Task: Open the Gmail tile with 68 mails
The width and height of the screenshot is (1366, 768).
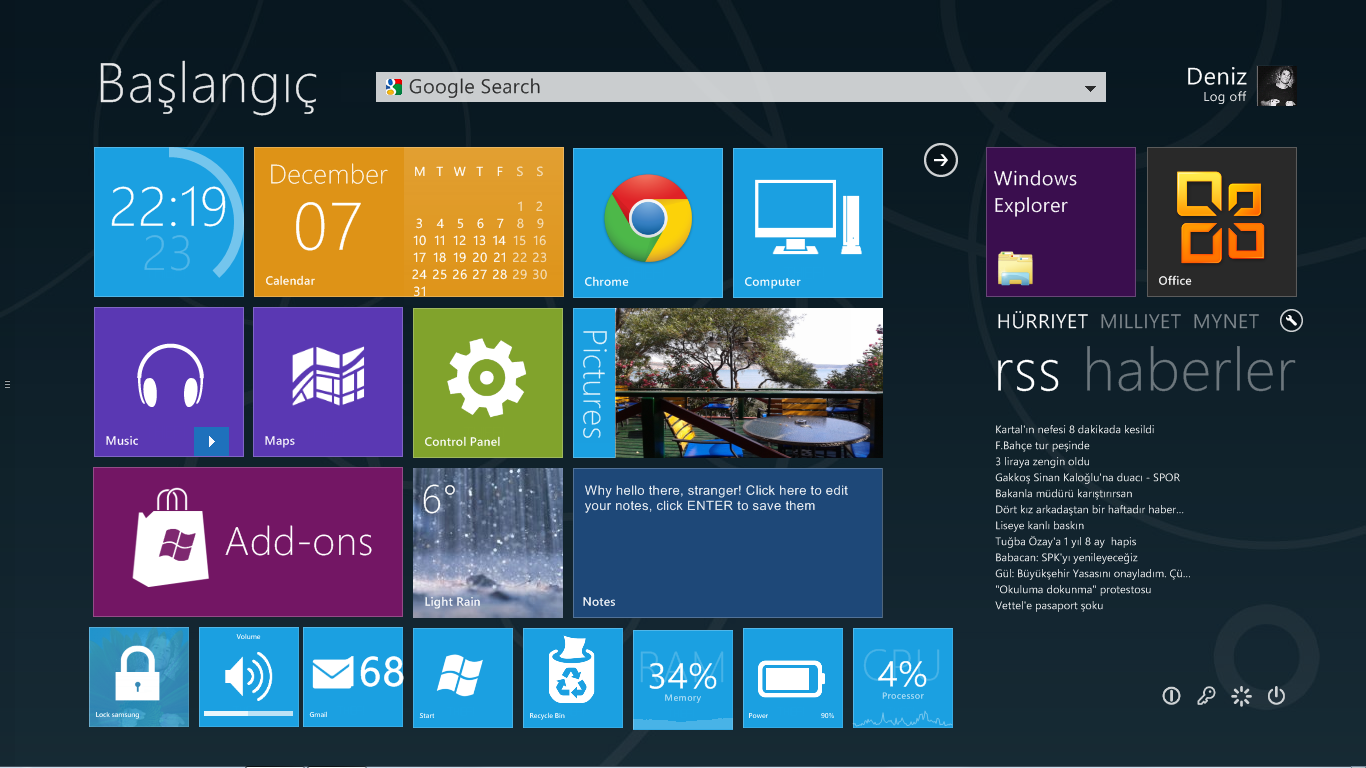Action: tap(353, 677)
